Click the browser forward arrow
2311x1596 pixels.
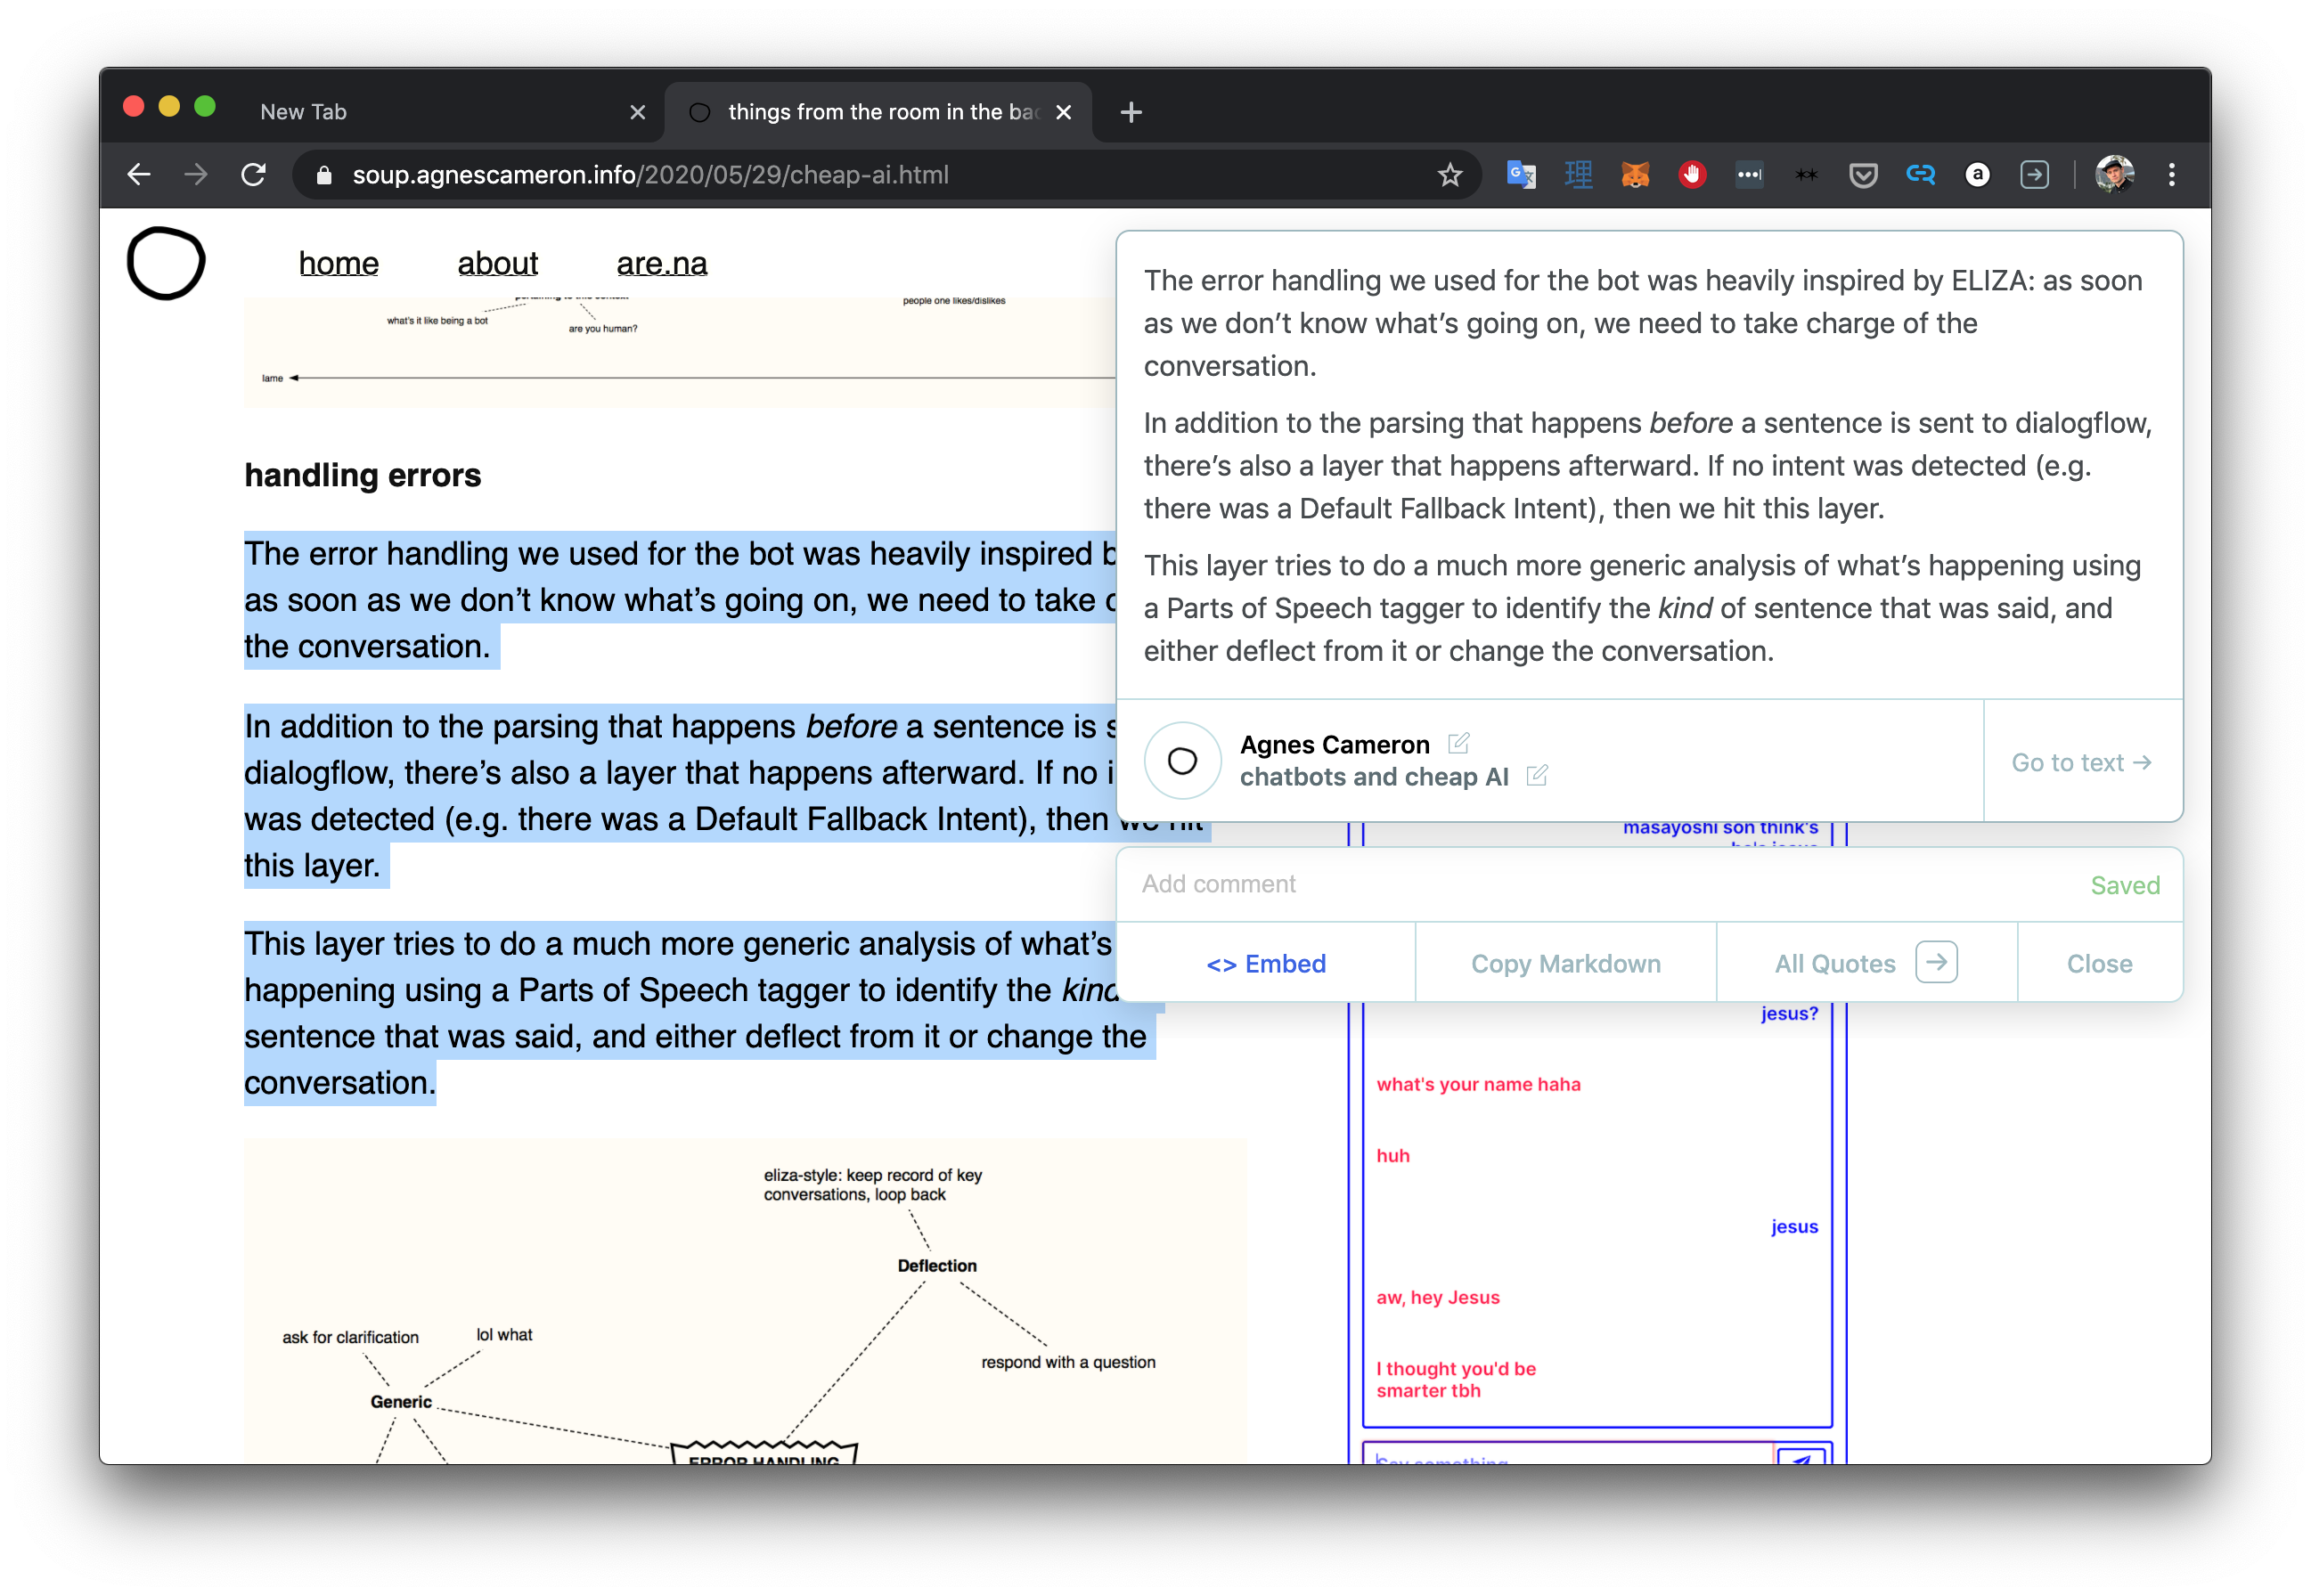[196, 175]
